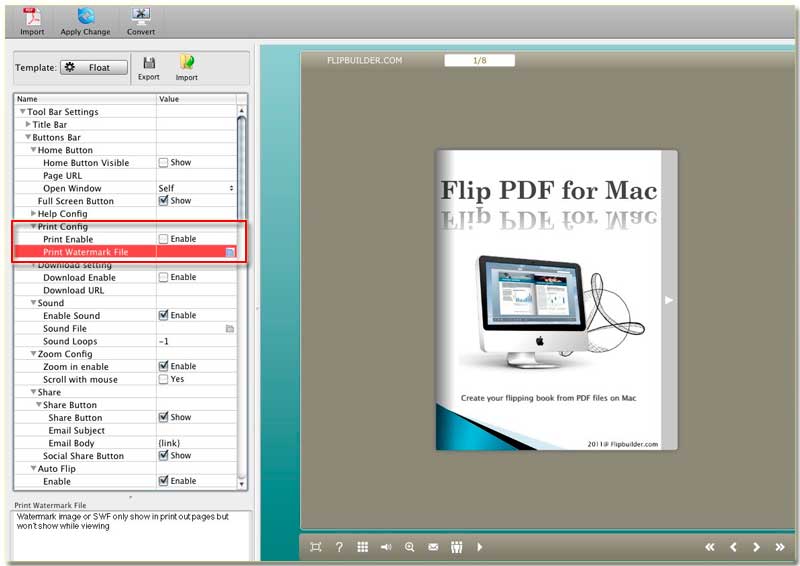
Task: Collapse the Sound settings node
Action: click(33, 303)
